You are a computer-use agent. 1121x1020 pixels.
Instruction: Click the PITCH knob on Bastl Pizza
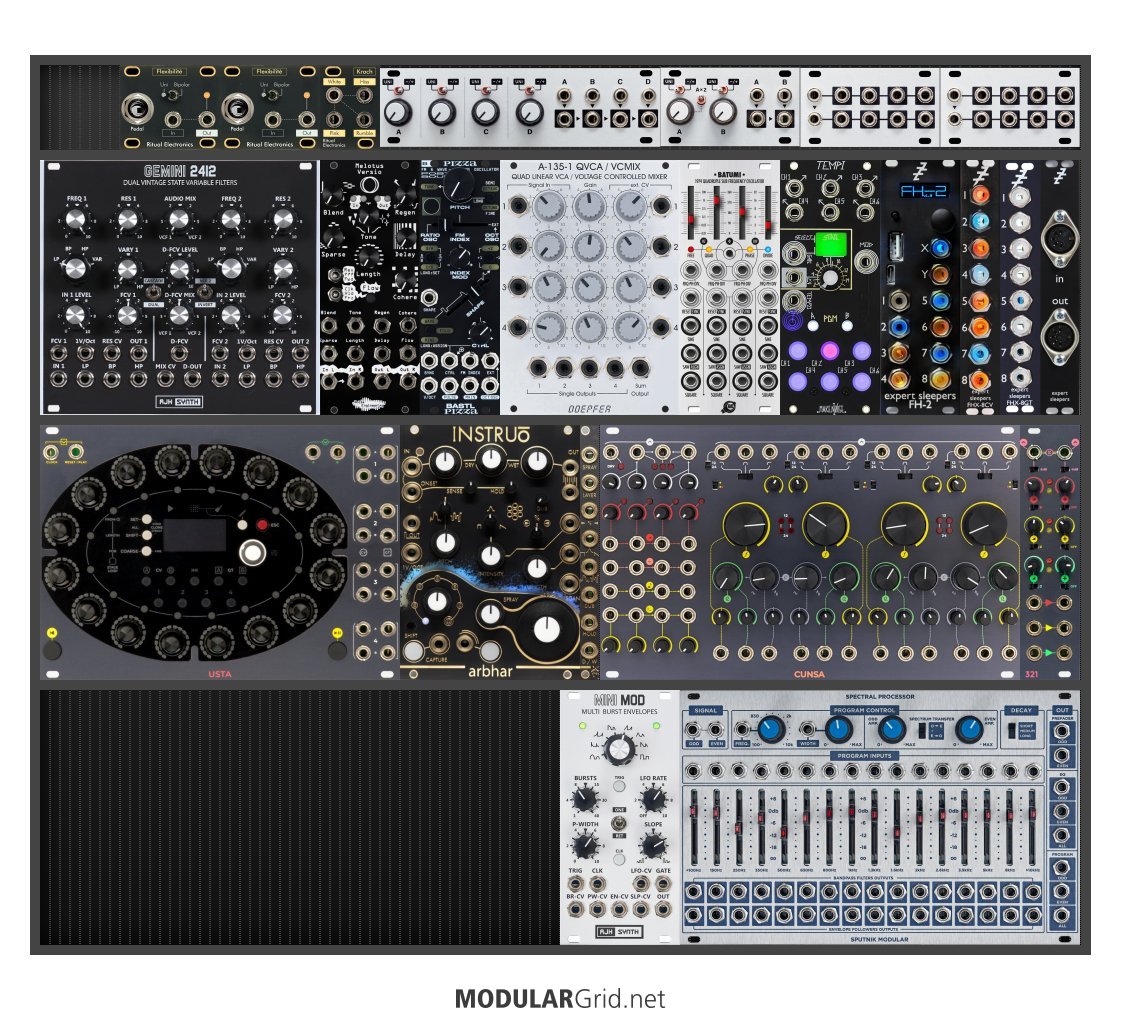(x=458, y=187)
